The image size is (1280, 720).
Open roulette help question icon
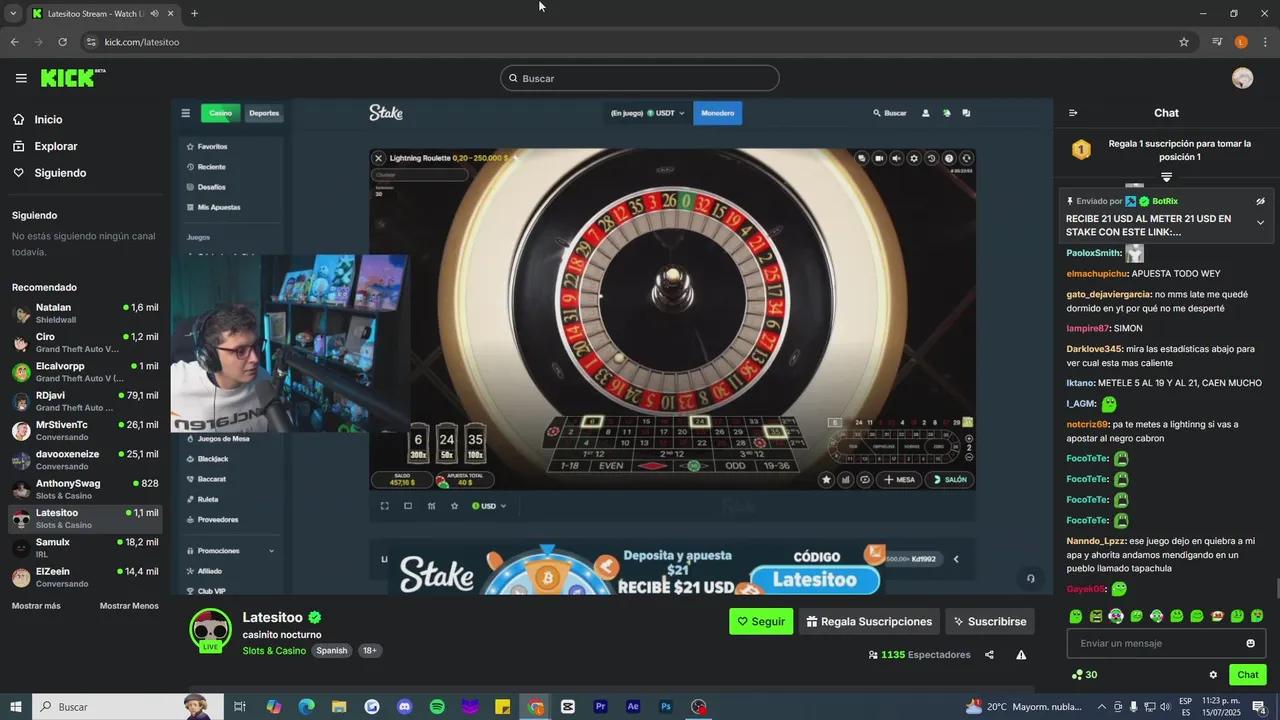[949, 158]
